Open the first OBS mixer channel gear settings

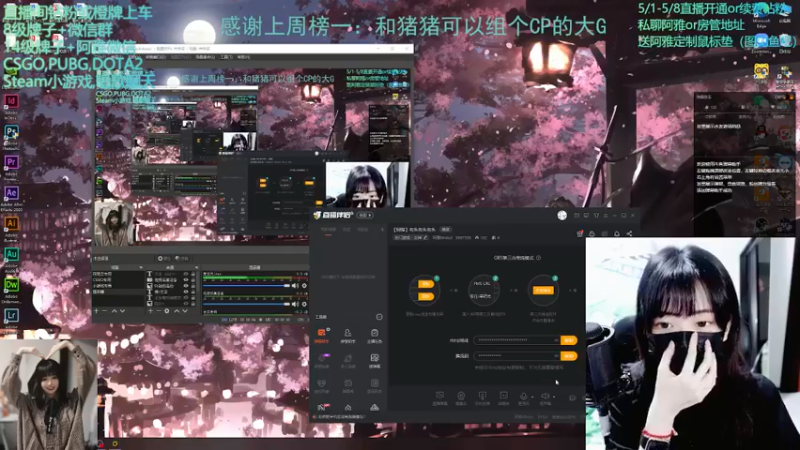point(304,286)
